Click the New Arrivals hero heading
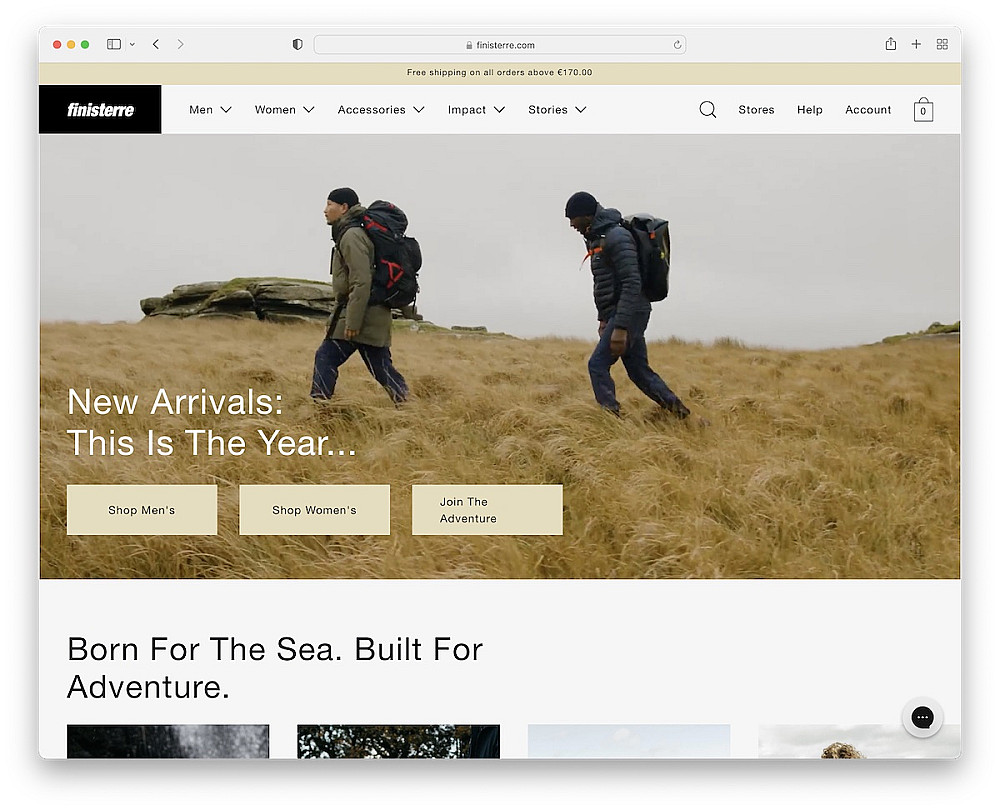Image resolution: width=1000 pixels, height=810 pixels. [x=211, y=422]
